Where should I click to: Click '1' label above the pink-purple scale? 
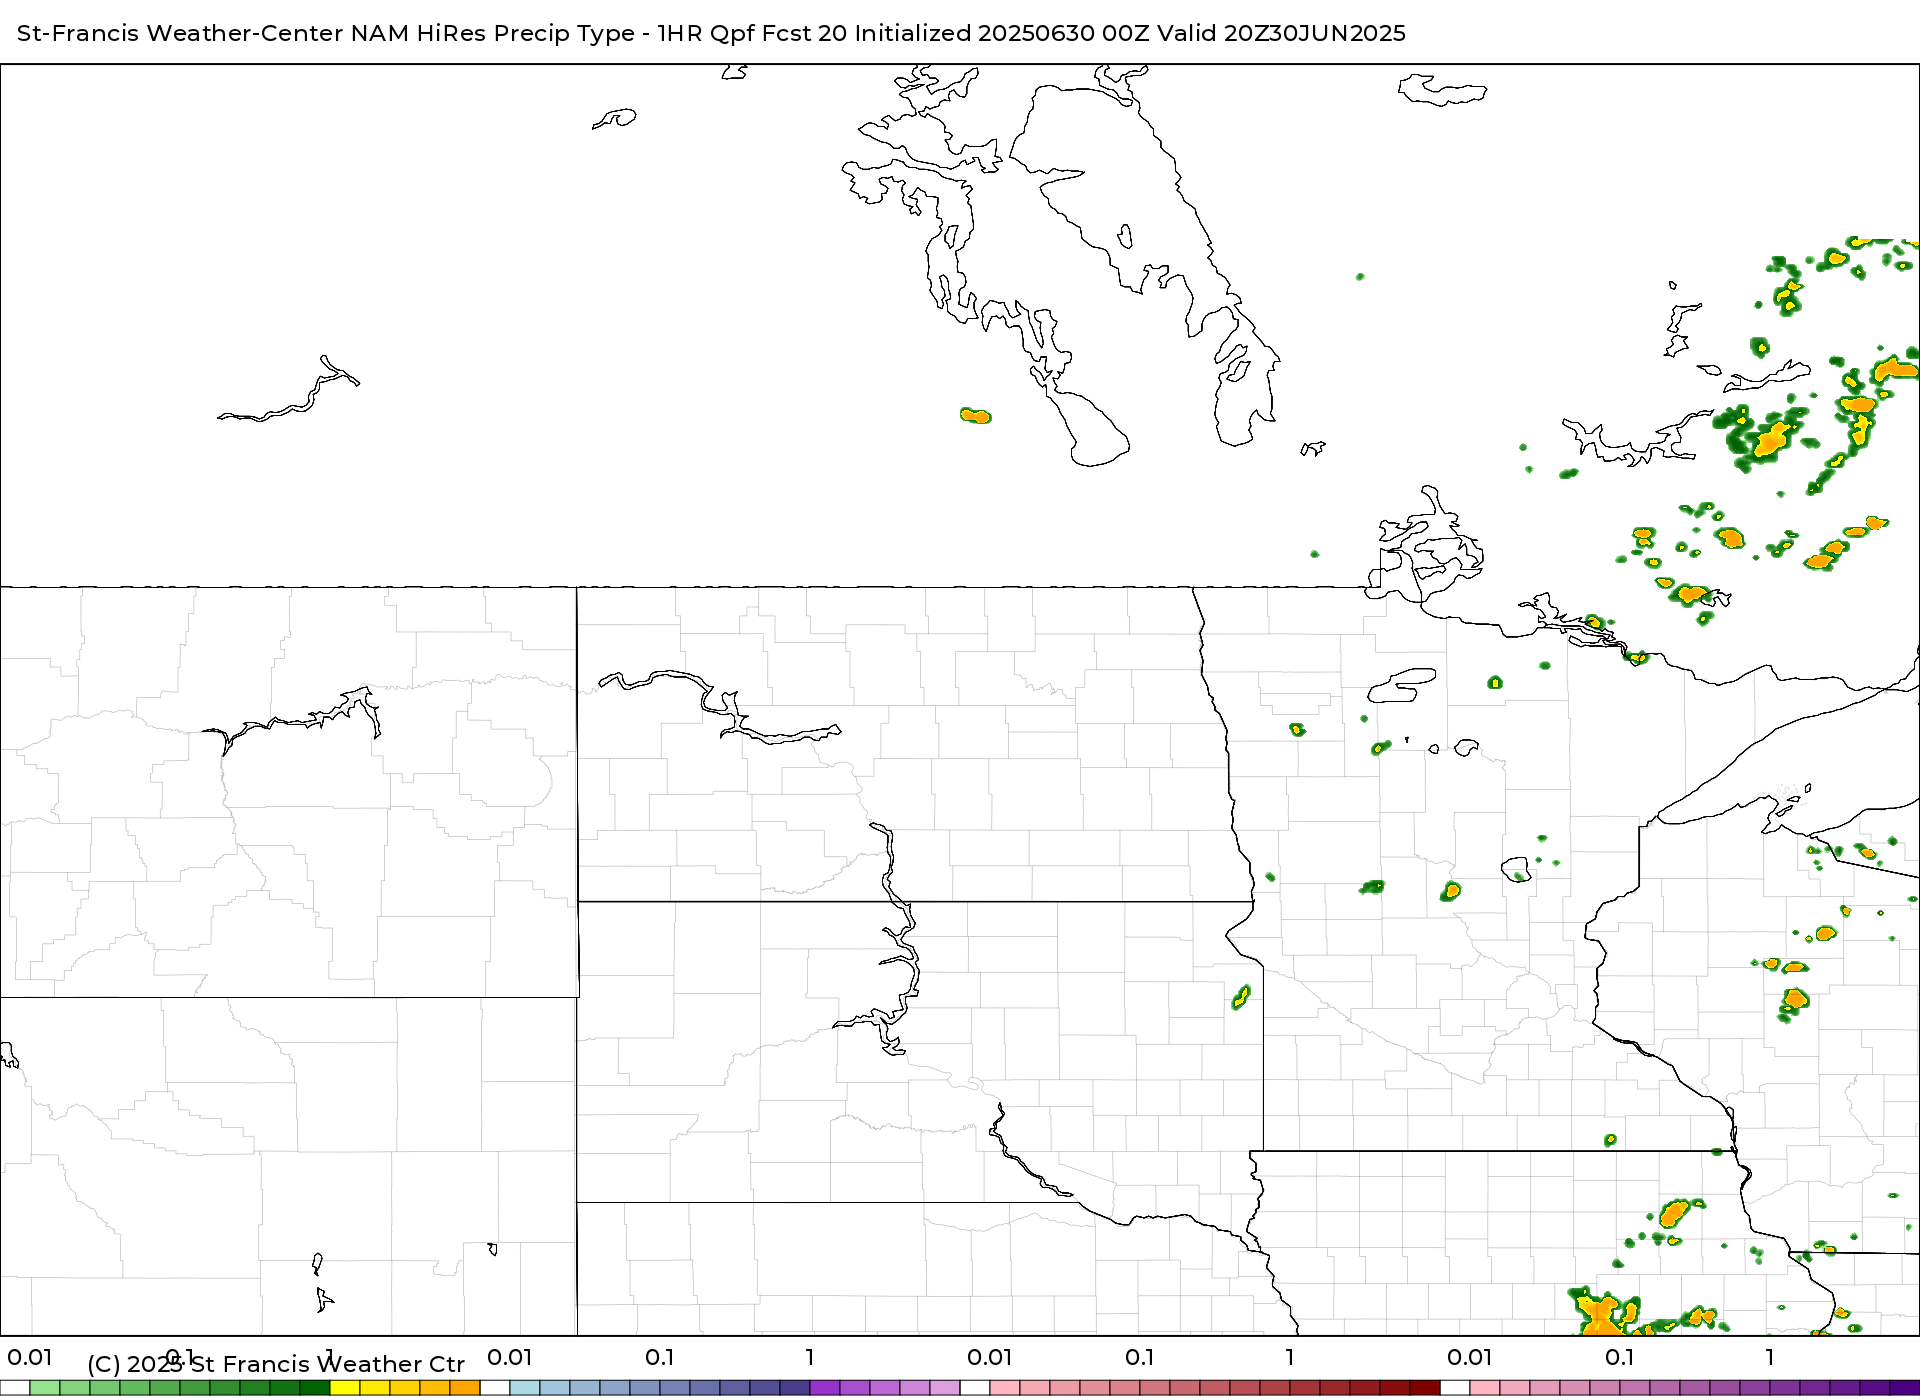click(1770, 1358)
